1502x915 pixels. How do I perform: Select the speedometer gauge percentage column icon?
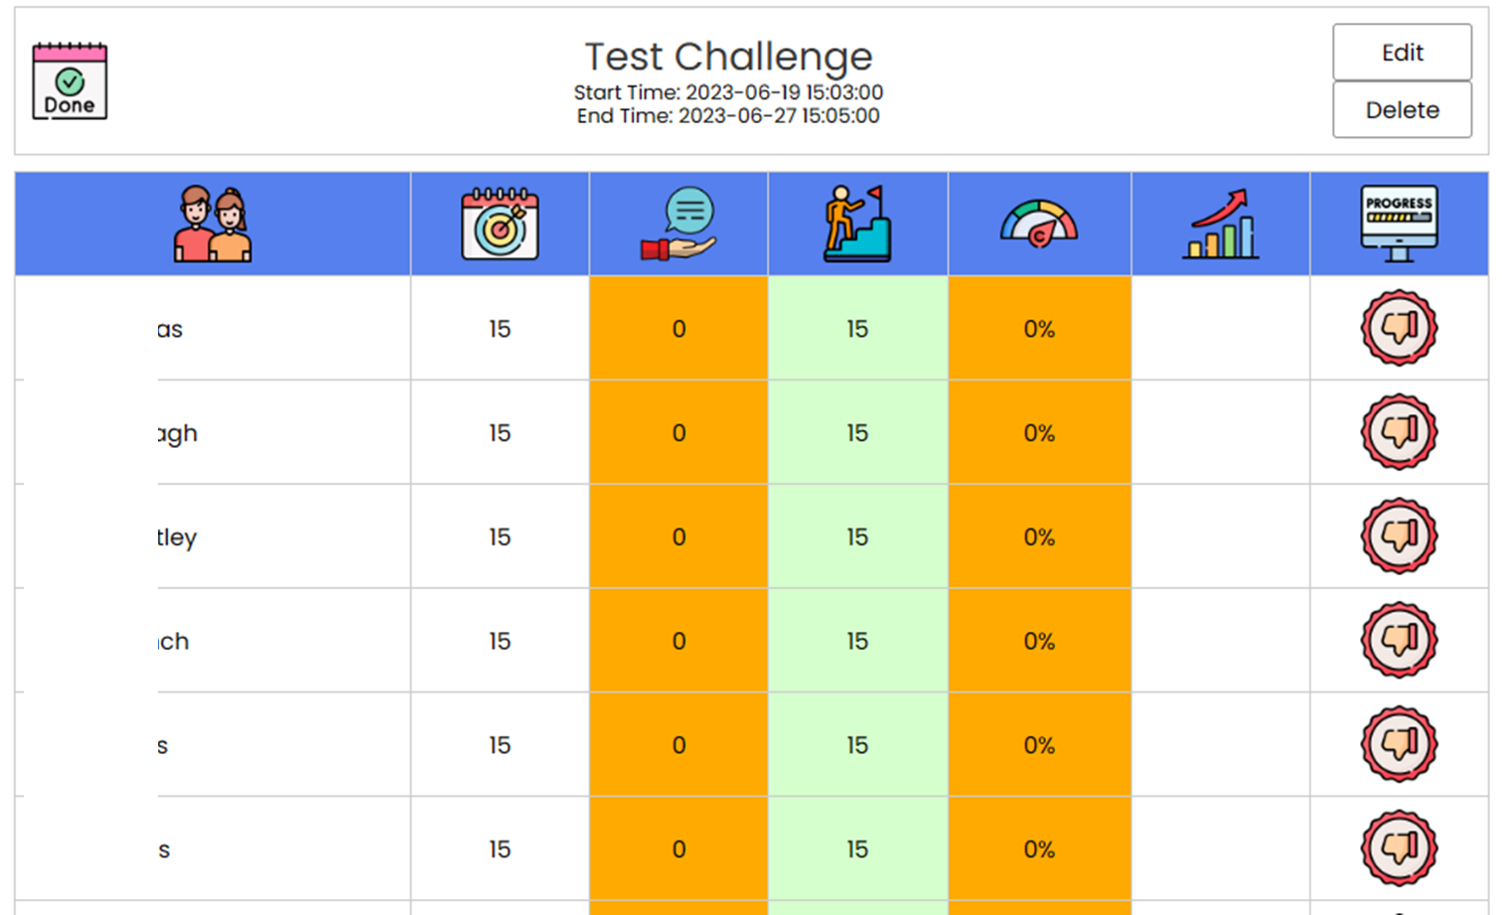tap(1039, 222)
